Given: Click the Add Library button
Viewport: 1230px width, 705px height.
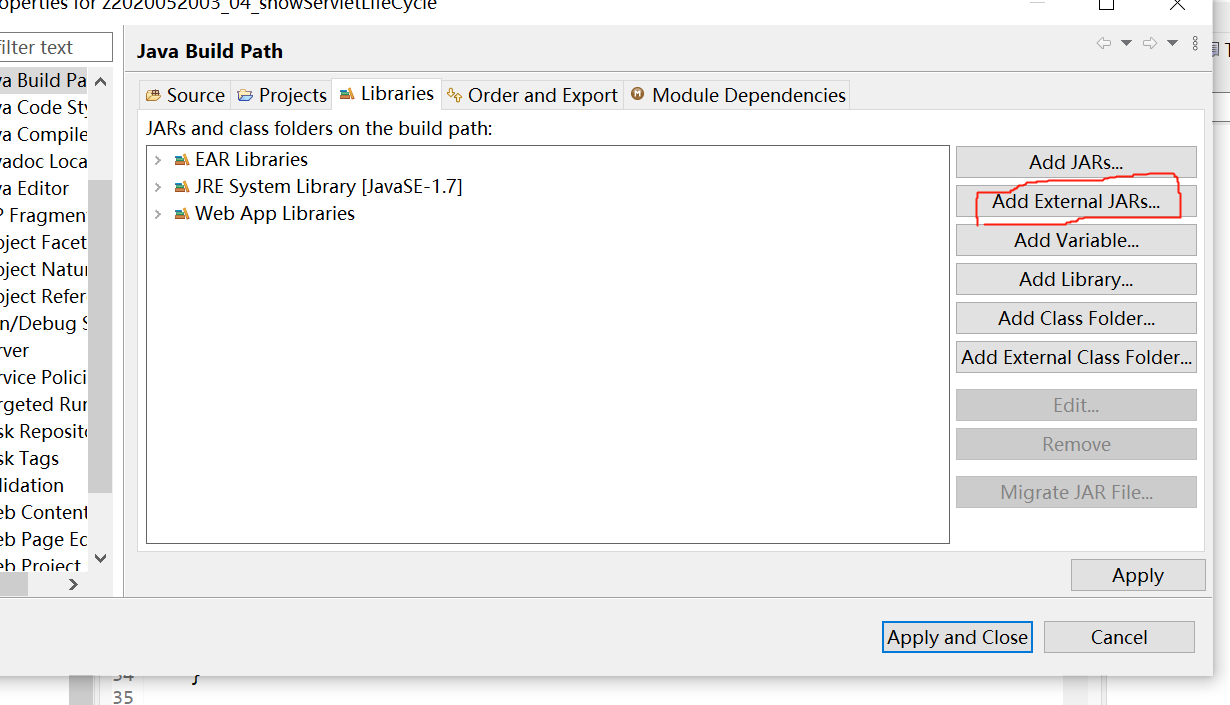Looking at the screenshot, I should (1076, 279).
